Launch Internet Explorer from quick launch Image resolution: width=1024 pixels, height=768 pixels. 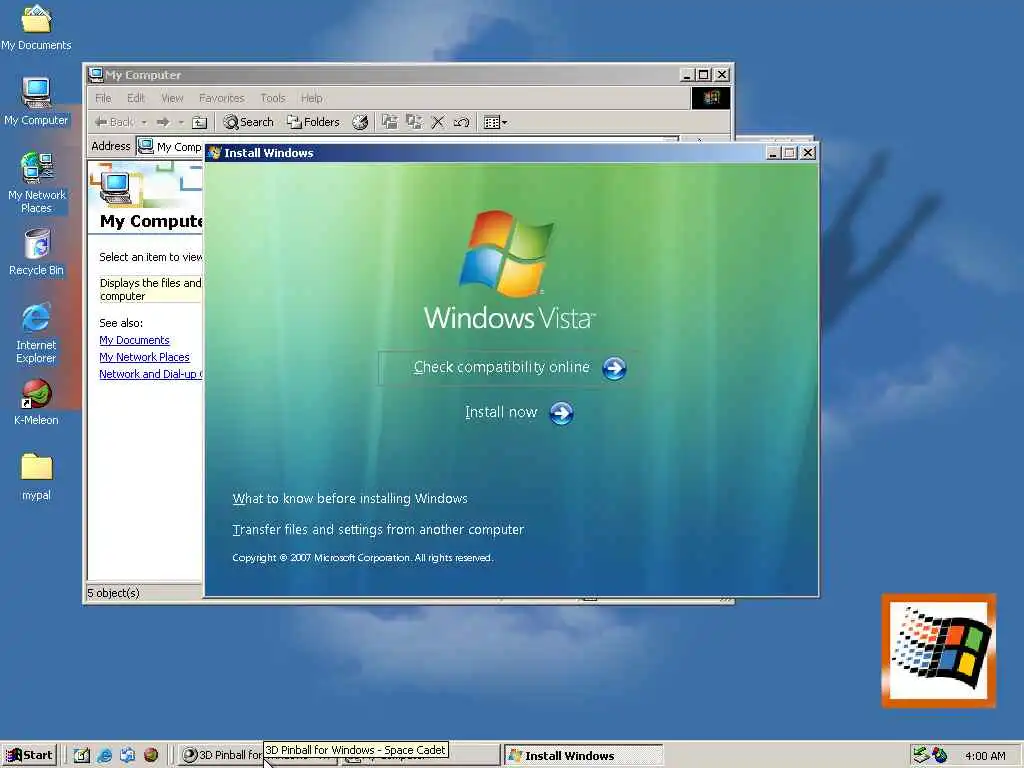pyautogui.click(x=104, y=756)
